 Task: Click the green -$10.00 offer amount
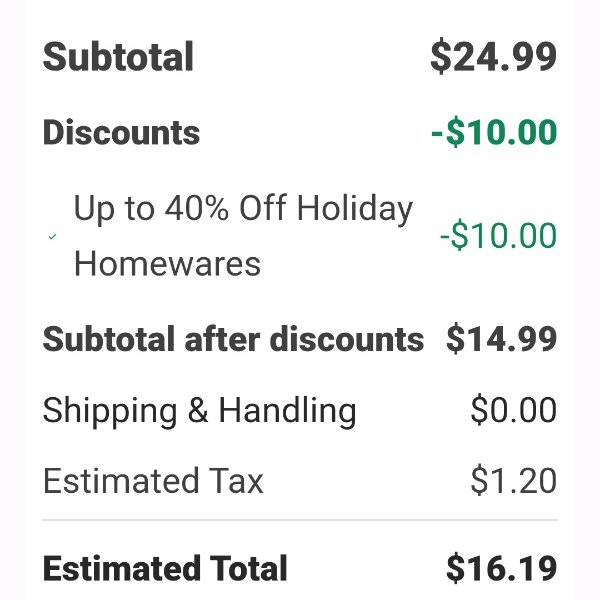[x=498, y=236]
